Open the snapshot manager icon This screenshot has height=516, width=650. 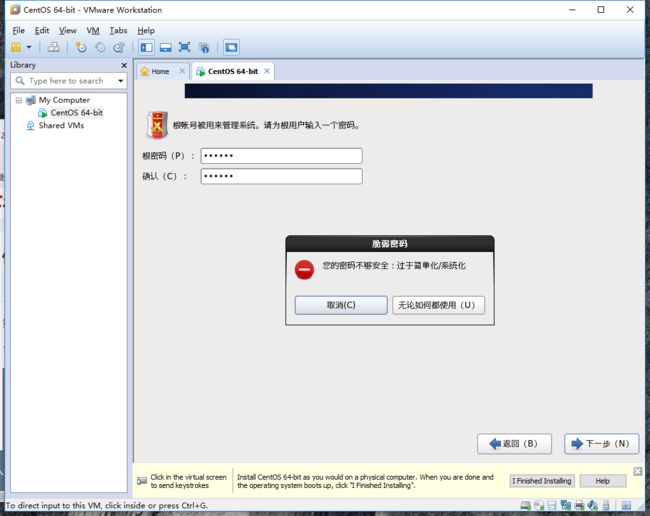(x=119, y=47)
